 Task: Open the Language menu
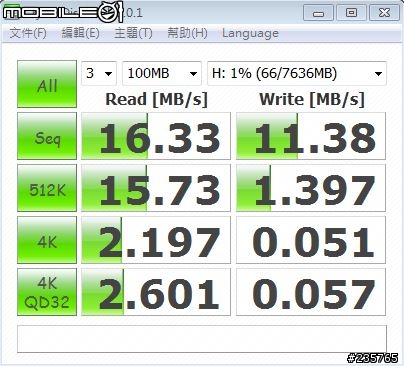pos(250,33)
